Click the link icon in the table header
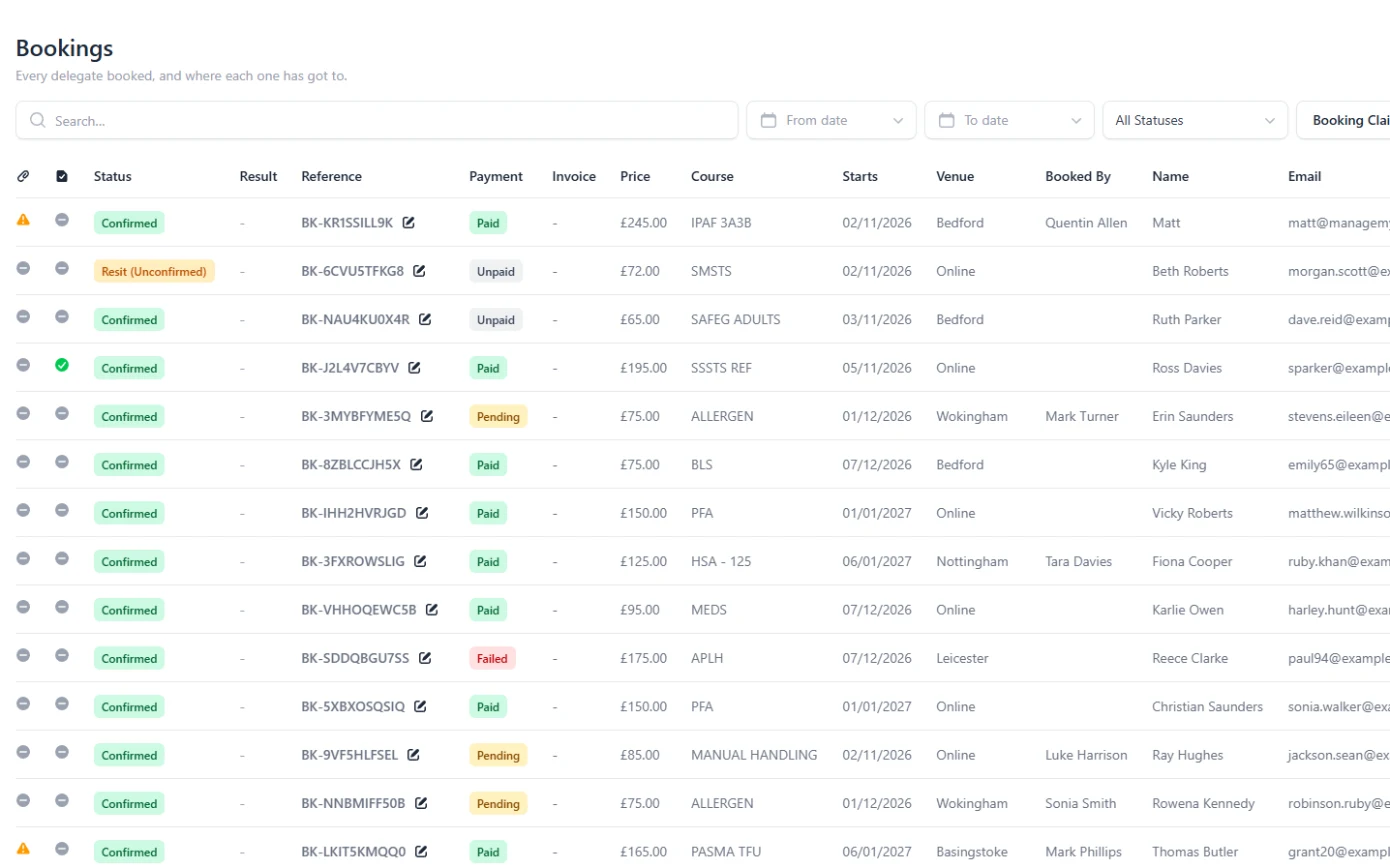 click(x=23, y=176)
